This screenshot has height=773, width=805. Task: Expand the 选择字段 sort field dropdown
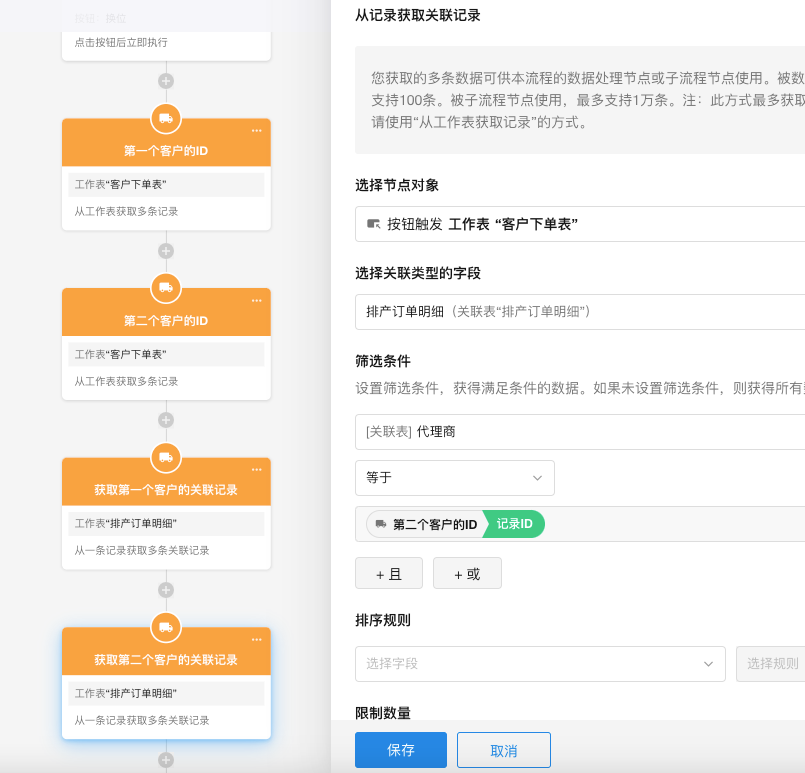pyautogui.click(x=540, y=663)
